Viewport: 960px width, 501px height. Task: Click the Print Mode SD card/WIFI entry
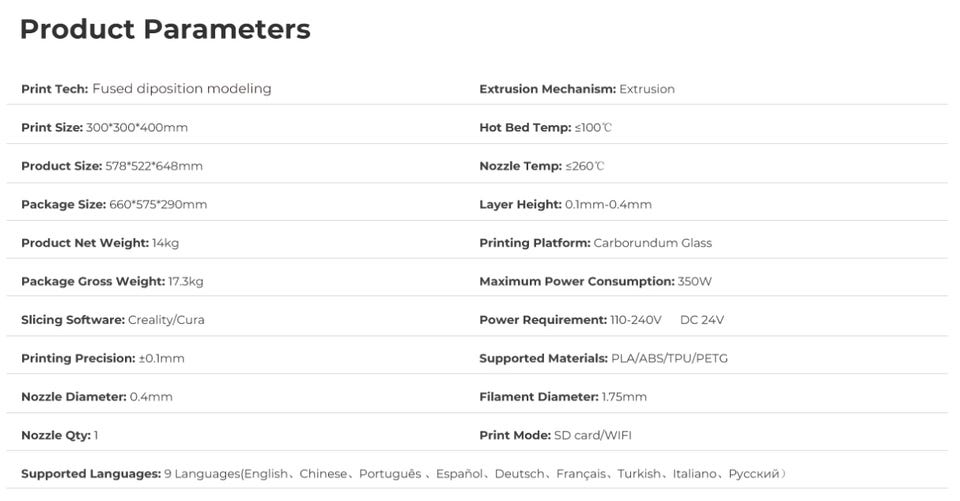coord(555,435)
